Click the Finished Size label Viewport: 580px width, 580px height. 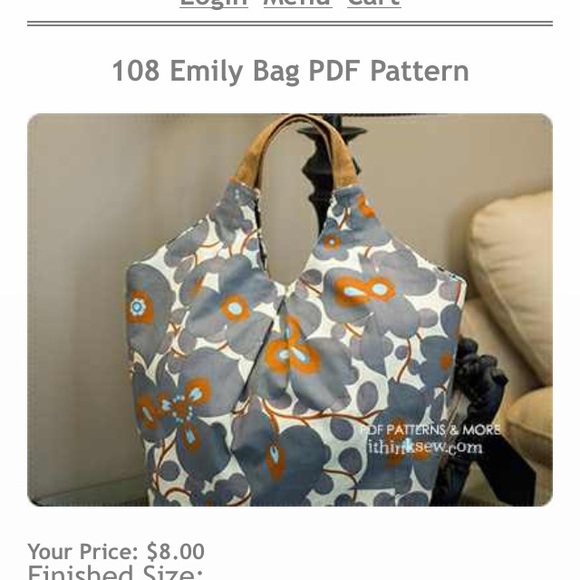click(x=115, y=573)
